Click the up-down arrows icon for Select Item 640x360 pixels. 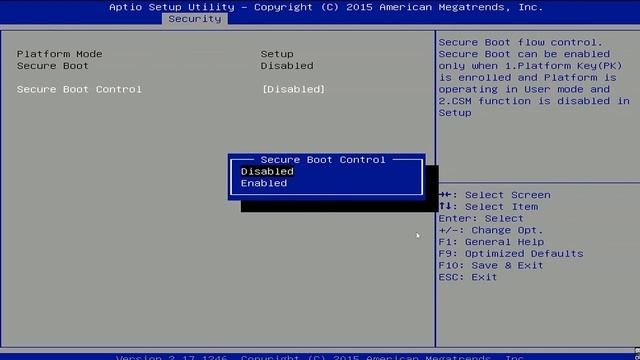pos(446,207)
